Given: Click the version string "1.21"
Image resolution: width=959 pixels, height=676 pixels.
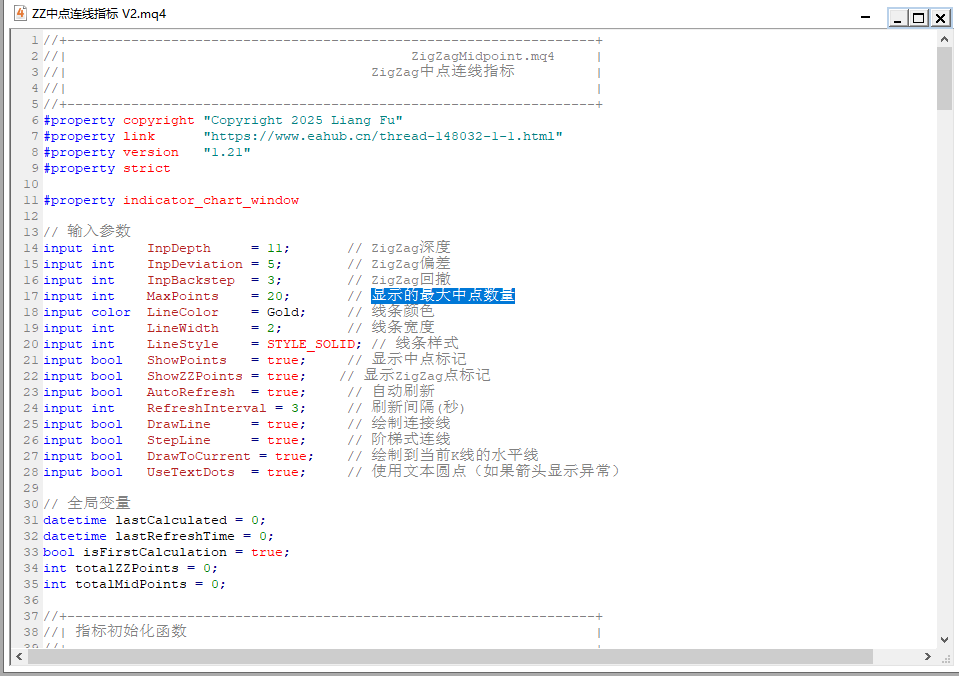Looking at the screenshot, I should pyautogui.click(x=227, y=152).
